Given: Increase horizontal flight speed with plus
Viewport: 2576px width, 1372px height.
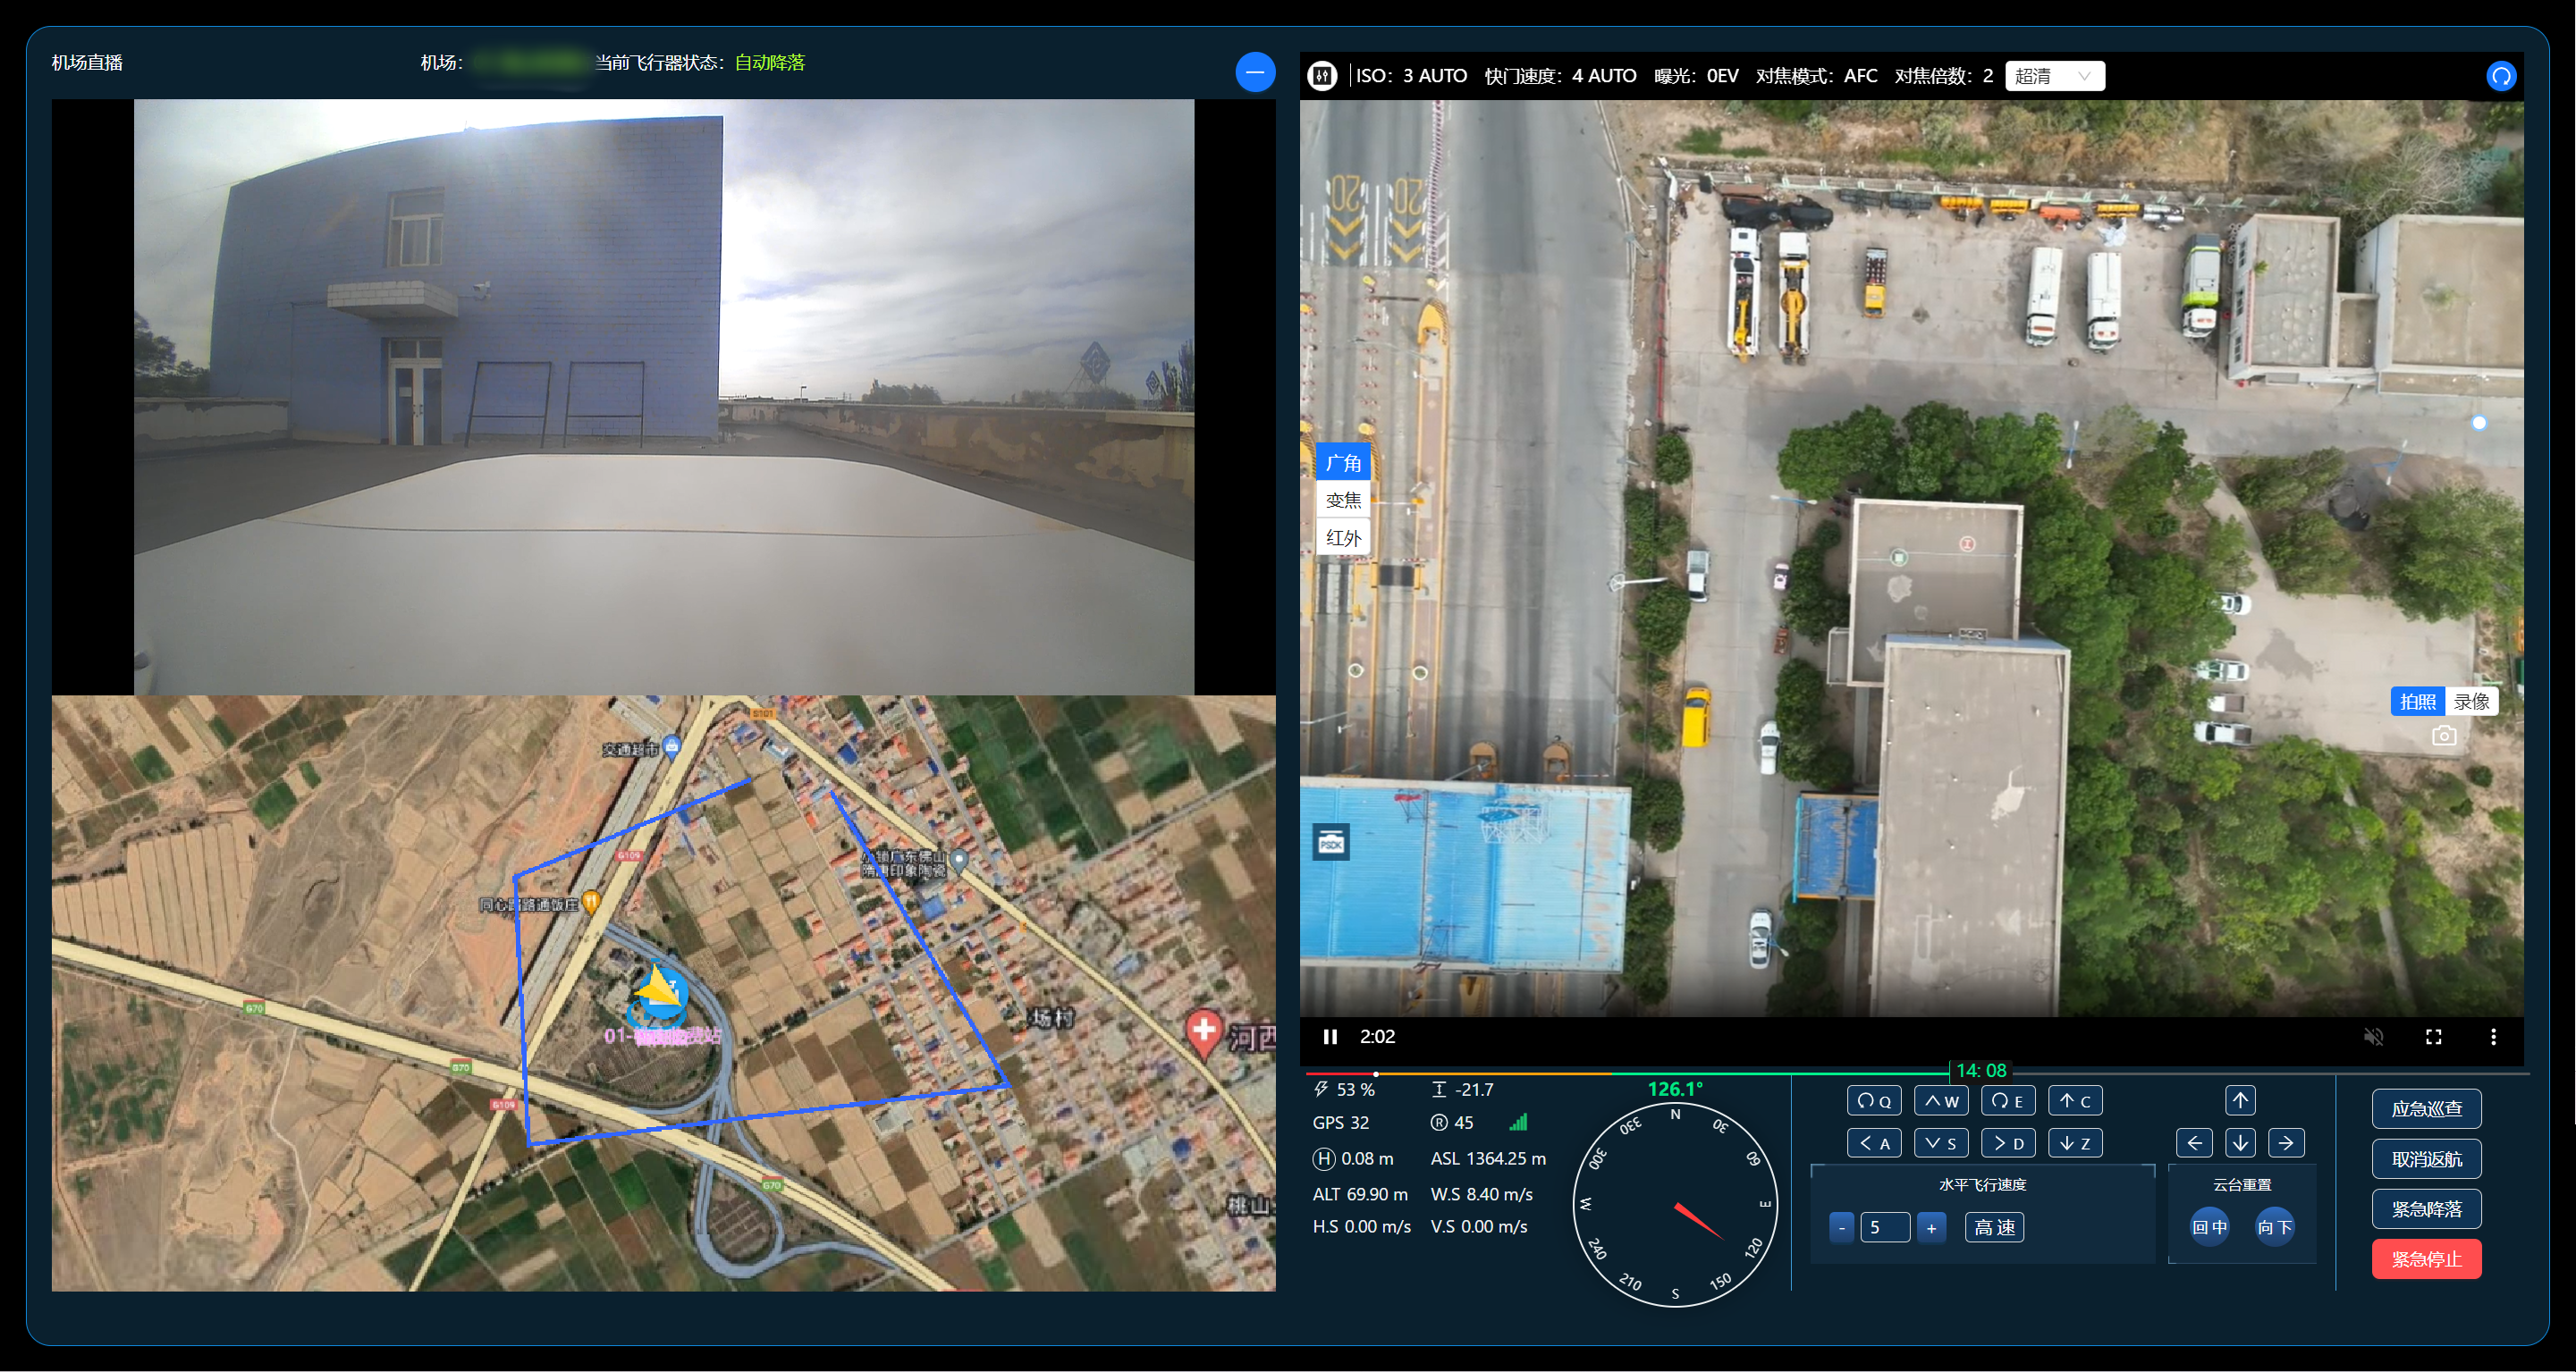Looking at the screenshot, I should (x=1931, y=1227).
